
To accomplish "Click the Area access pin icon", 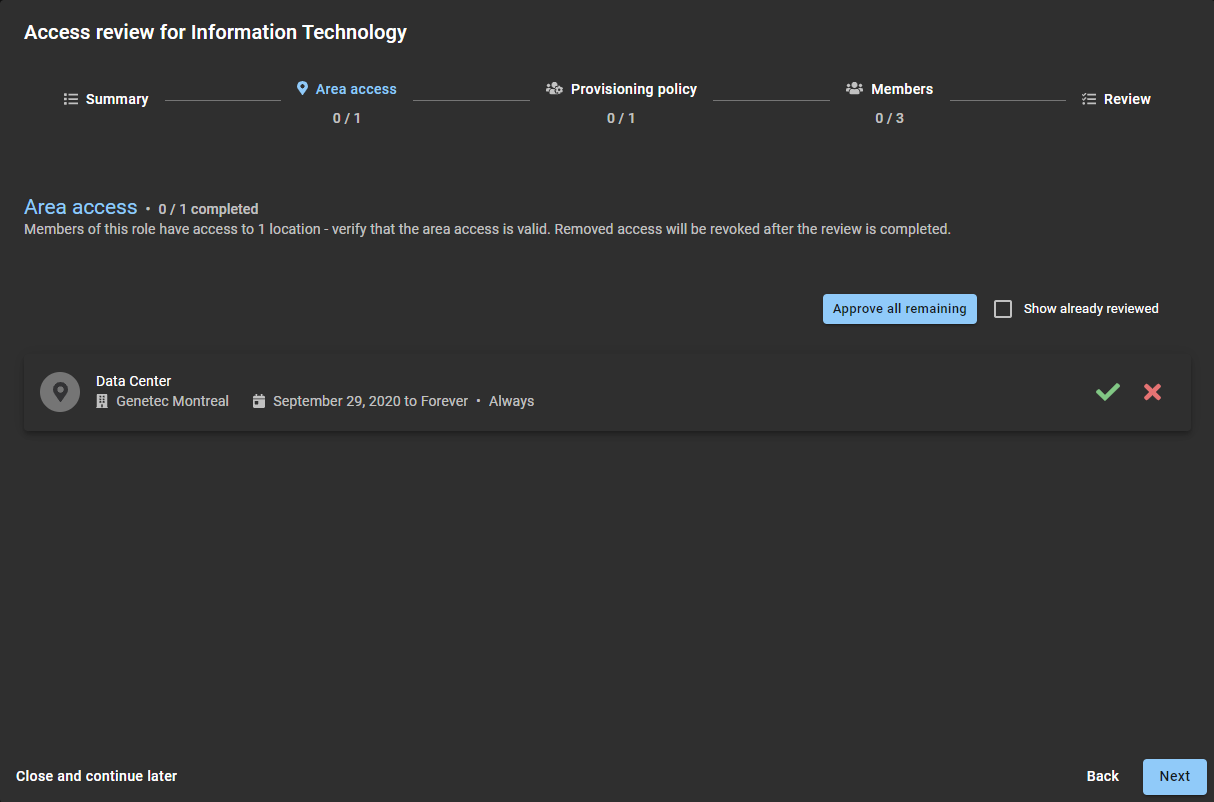I will (302, 89).
